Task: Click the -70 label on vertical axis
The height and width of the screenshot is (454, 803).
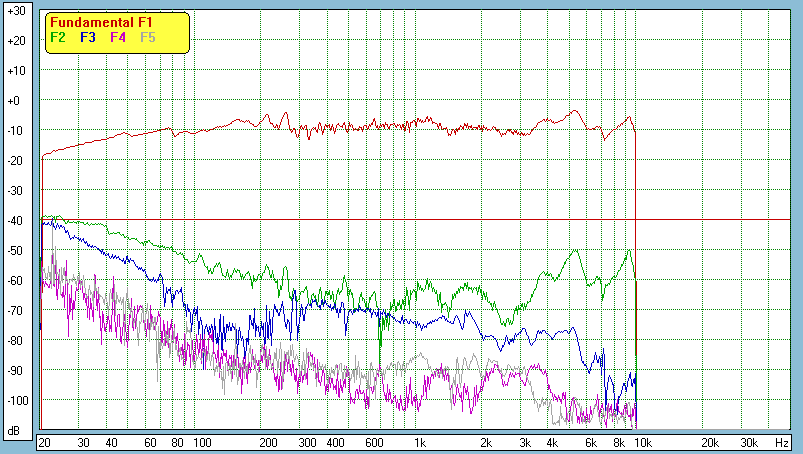Action: click(15, 311)
